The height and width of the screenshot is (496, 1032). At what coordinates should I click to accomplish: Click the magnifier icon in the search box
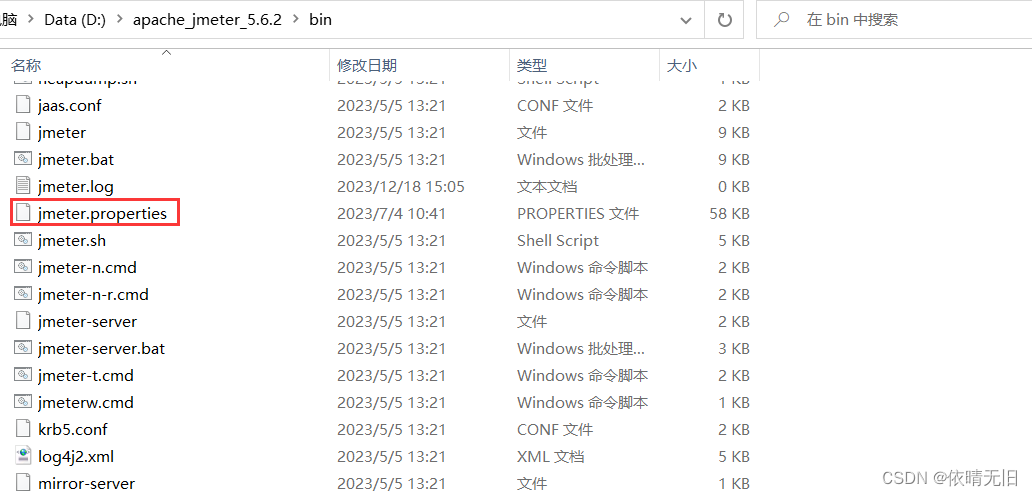click(x=781, y=20)
